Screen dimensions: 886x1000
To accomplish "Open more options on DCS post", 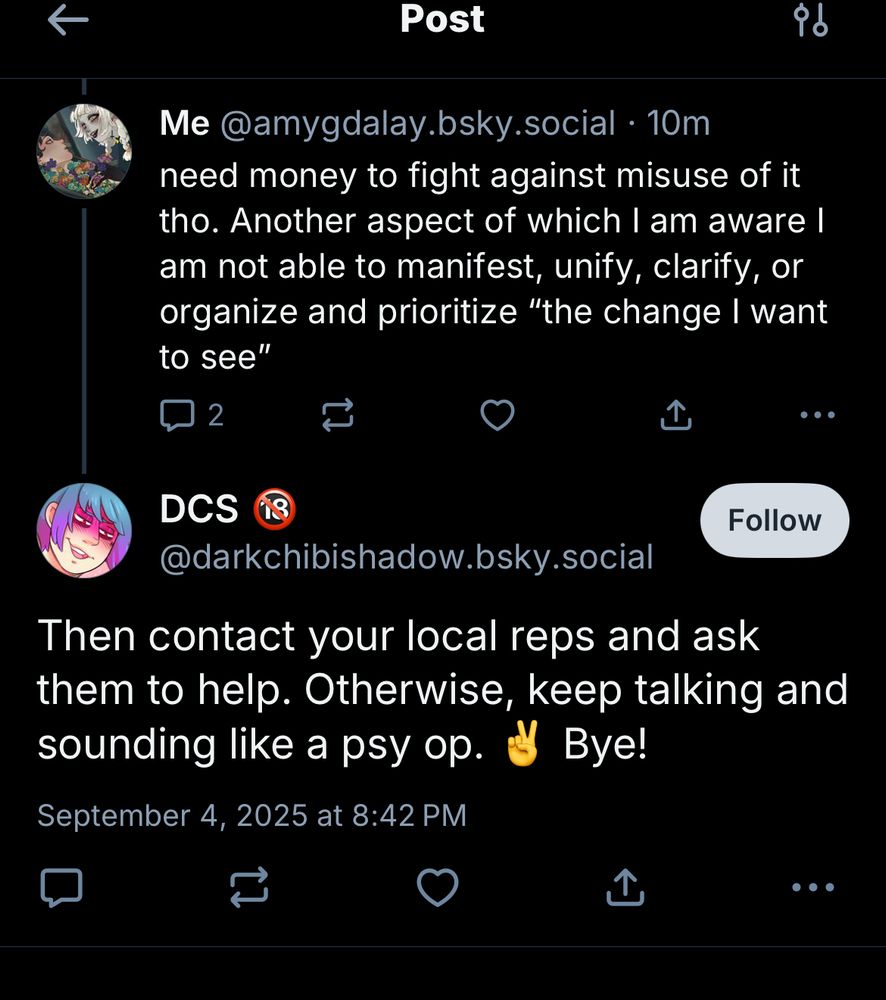I will point(811,887).
